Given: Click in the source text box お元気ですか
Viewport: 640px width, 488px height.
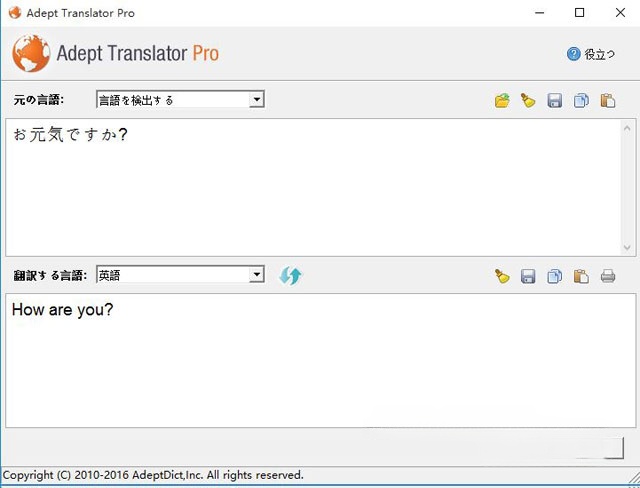Looking at the screenshot, I should (313, 188).
